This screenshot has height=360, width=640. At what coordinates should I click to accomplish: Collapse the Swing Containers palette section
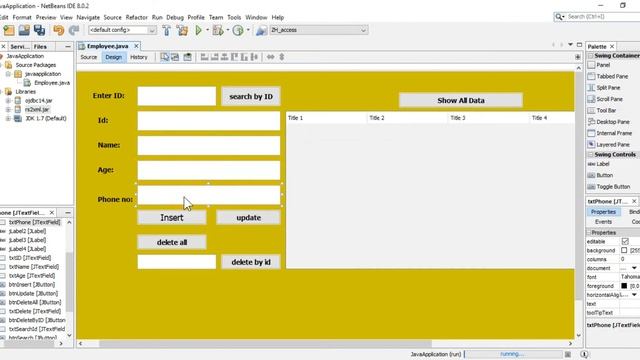coord(590,56)
